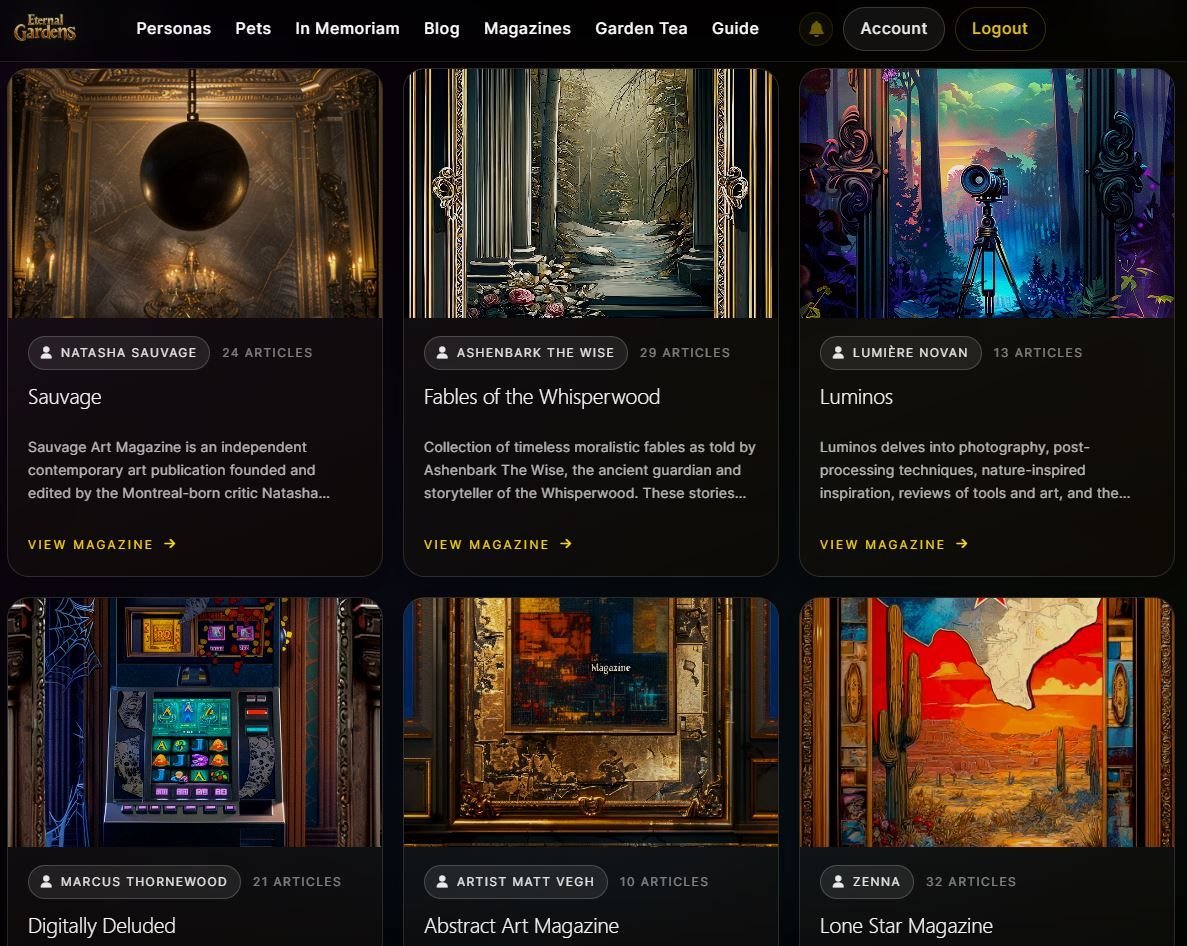Click the person icon beside Lumière Novan
Viewport: 1187px width, 946px height.
[838, 353]
